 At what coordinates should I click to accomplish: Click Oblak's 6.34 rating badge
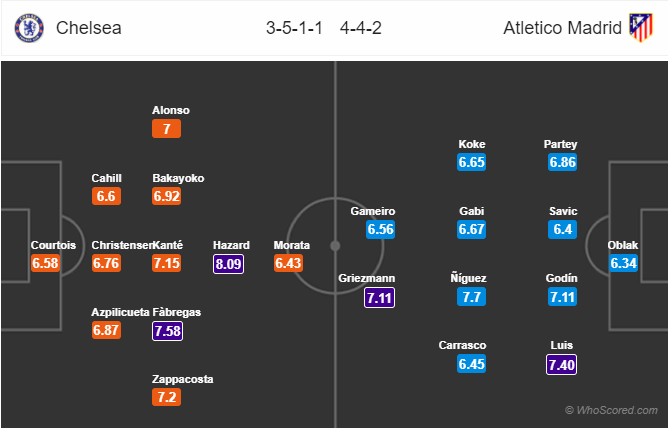(x=626, y=264)
